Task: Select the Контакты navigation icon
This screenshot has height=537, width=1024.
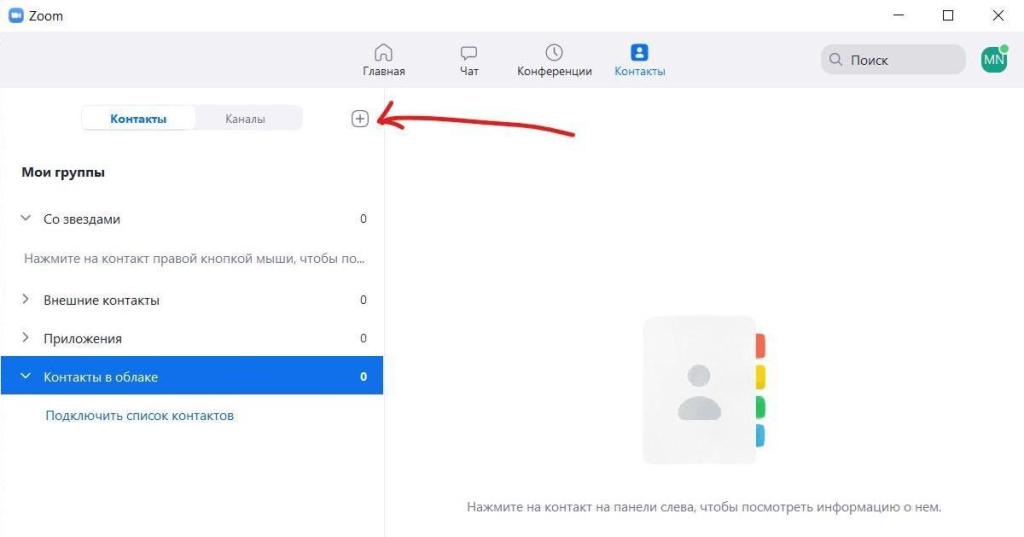Action: (639, 53)
